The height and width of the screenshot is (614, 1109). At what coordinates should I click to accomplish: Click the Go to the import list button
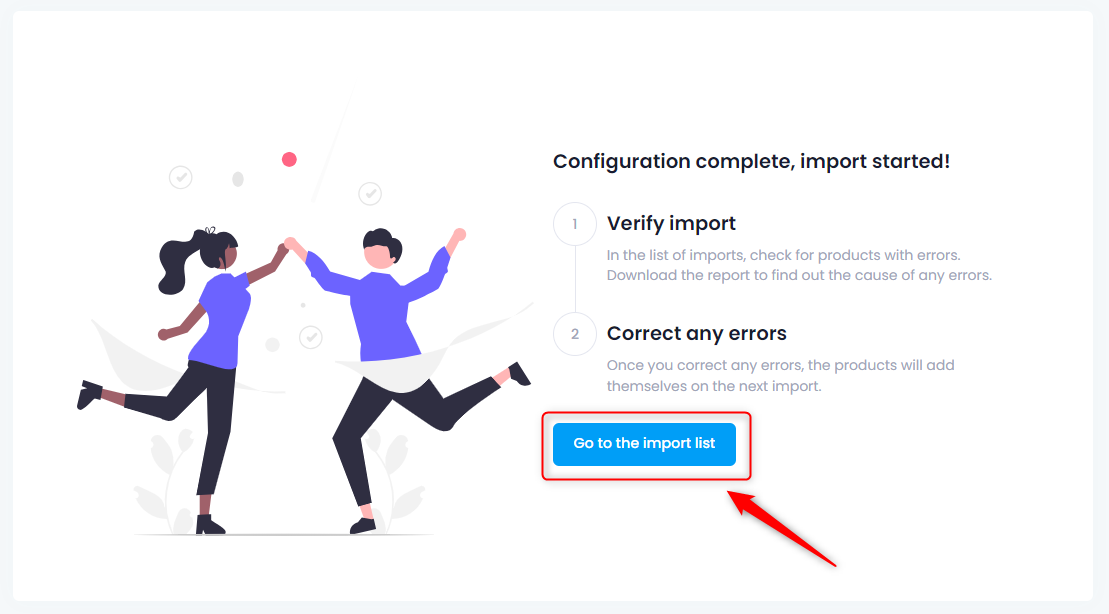(644, 444)
